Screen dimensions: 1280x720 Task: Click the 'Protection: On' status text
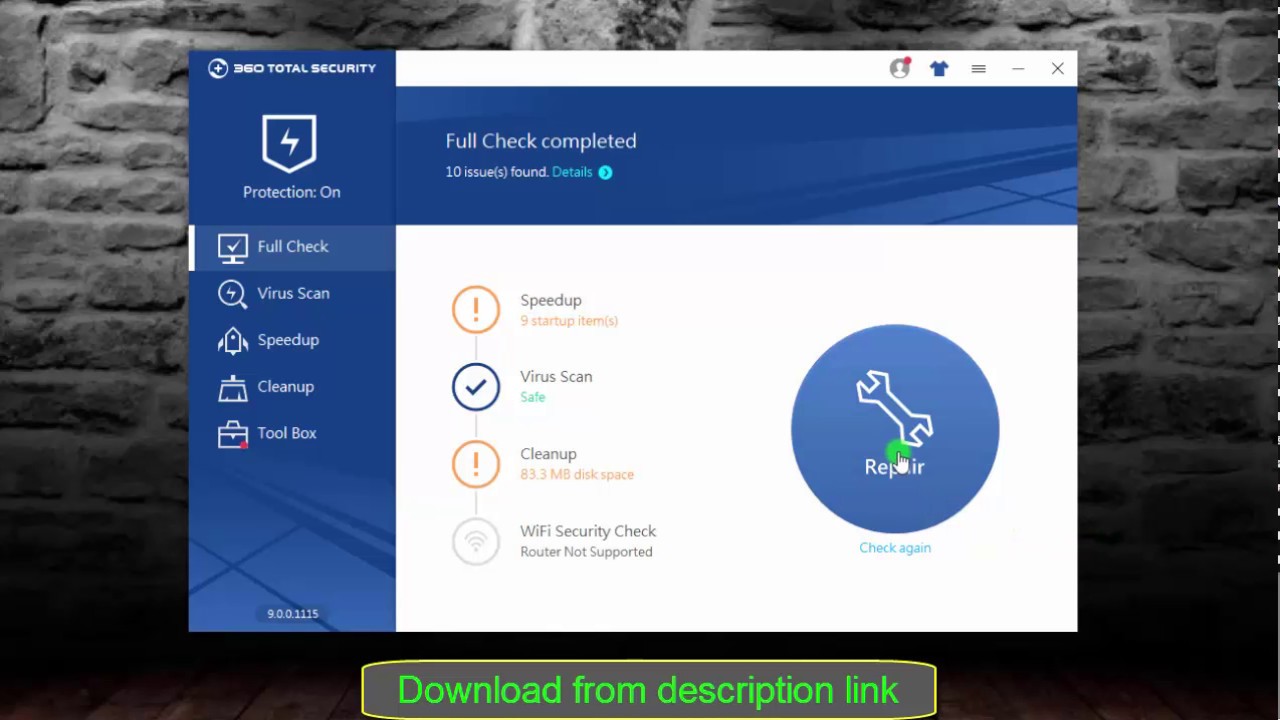291,192
